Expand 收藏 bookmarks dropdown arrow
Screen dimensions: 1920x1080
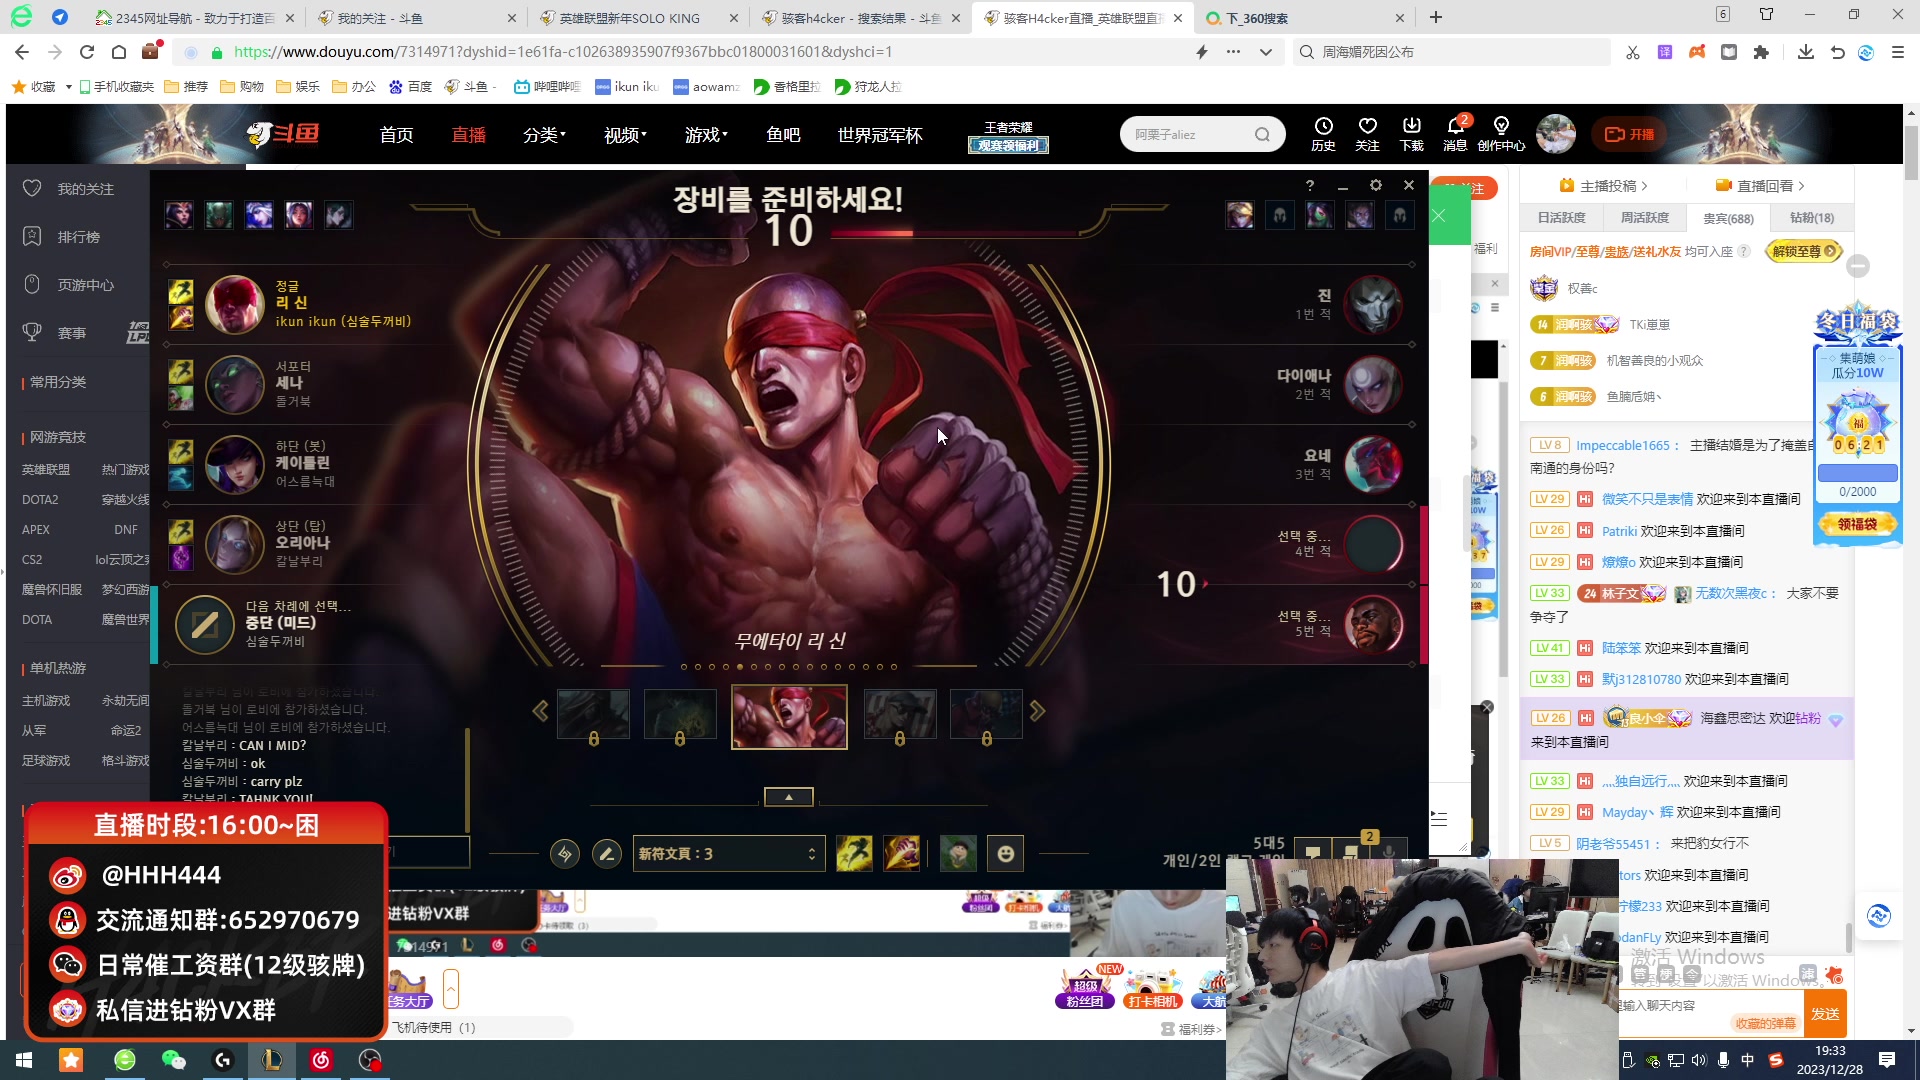click(68, 87)
